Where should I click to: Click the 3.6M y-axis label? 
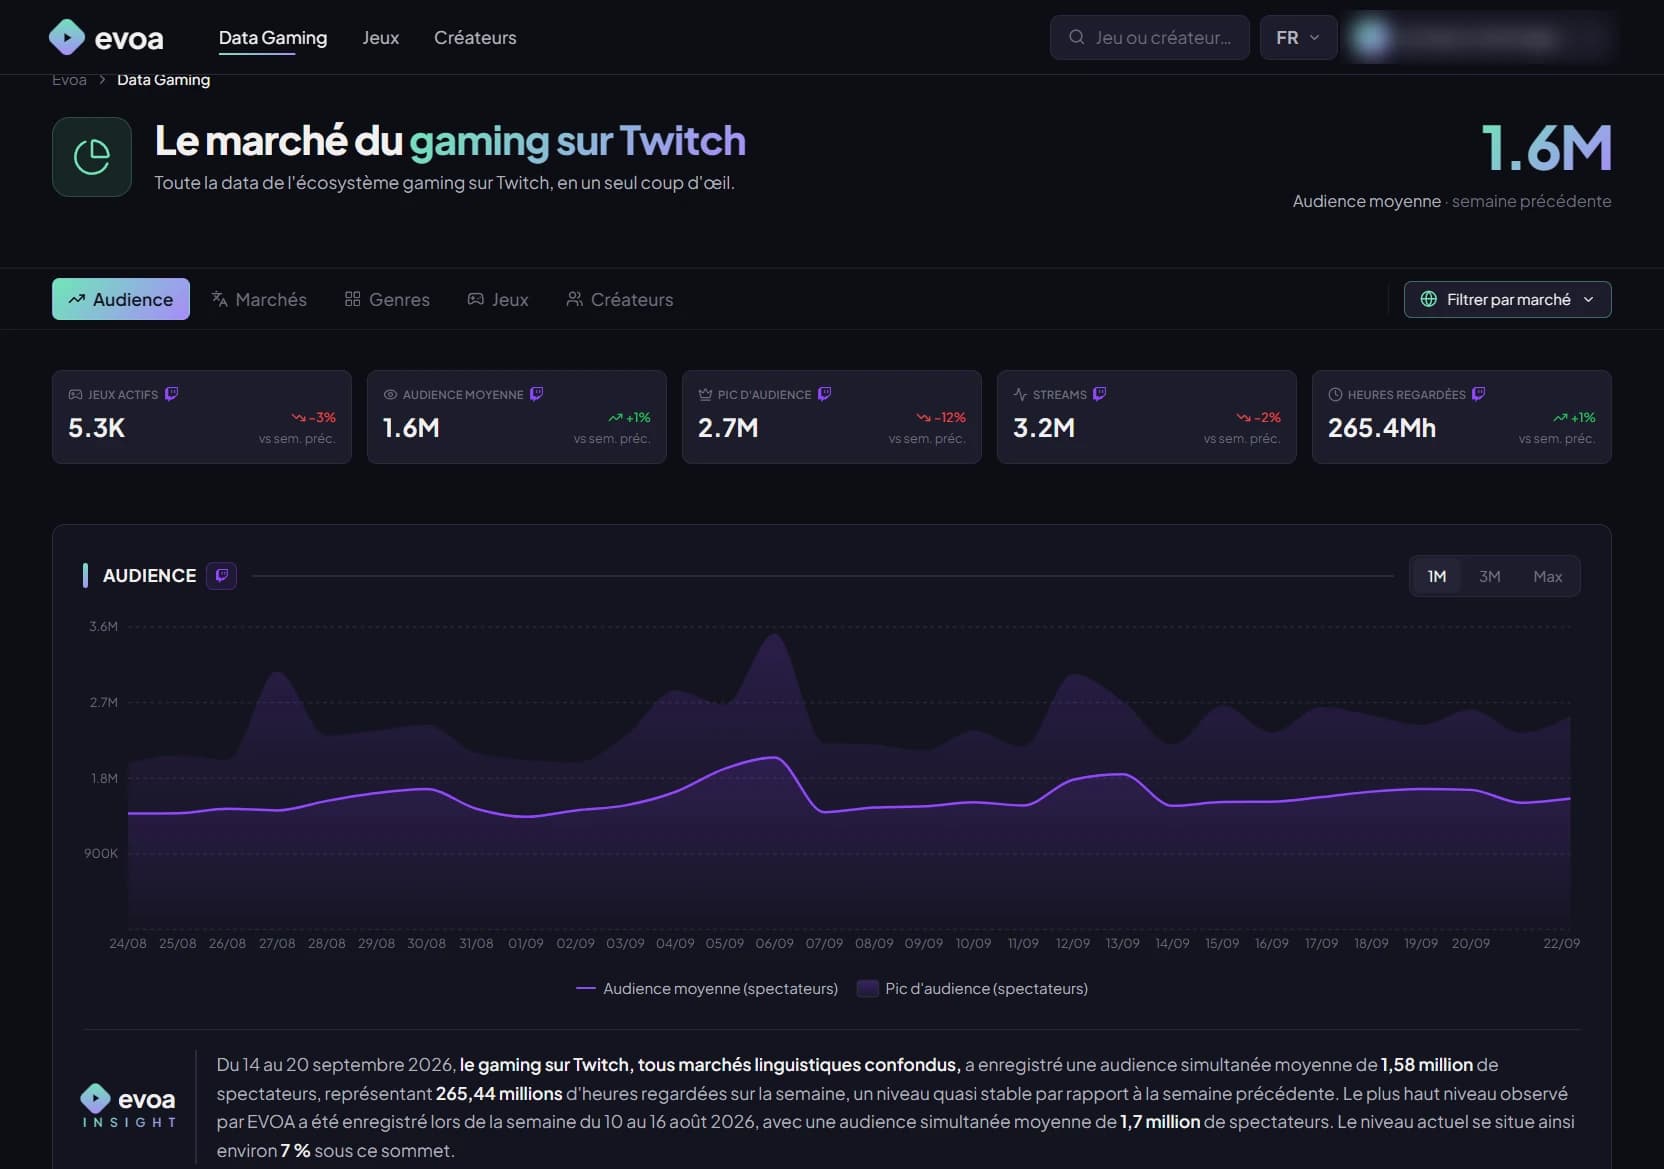pos(104,626)
